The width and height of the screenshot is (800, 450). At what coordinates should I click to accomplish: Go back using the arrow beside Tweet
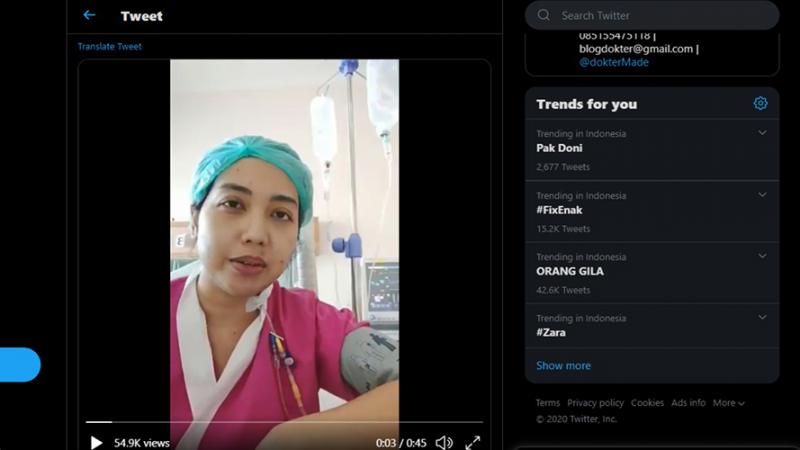click(x=89, y=15)
